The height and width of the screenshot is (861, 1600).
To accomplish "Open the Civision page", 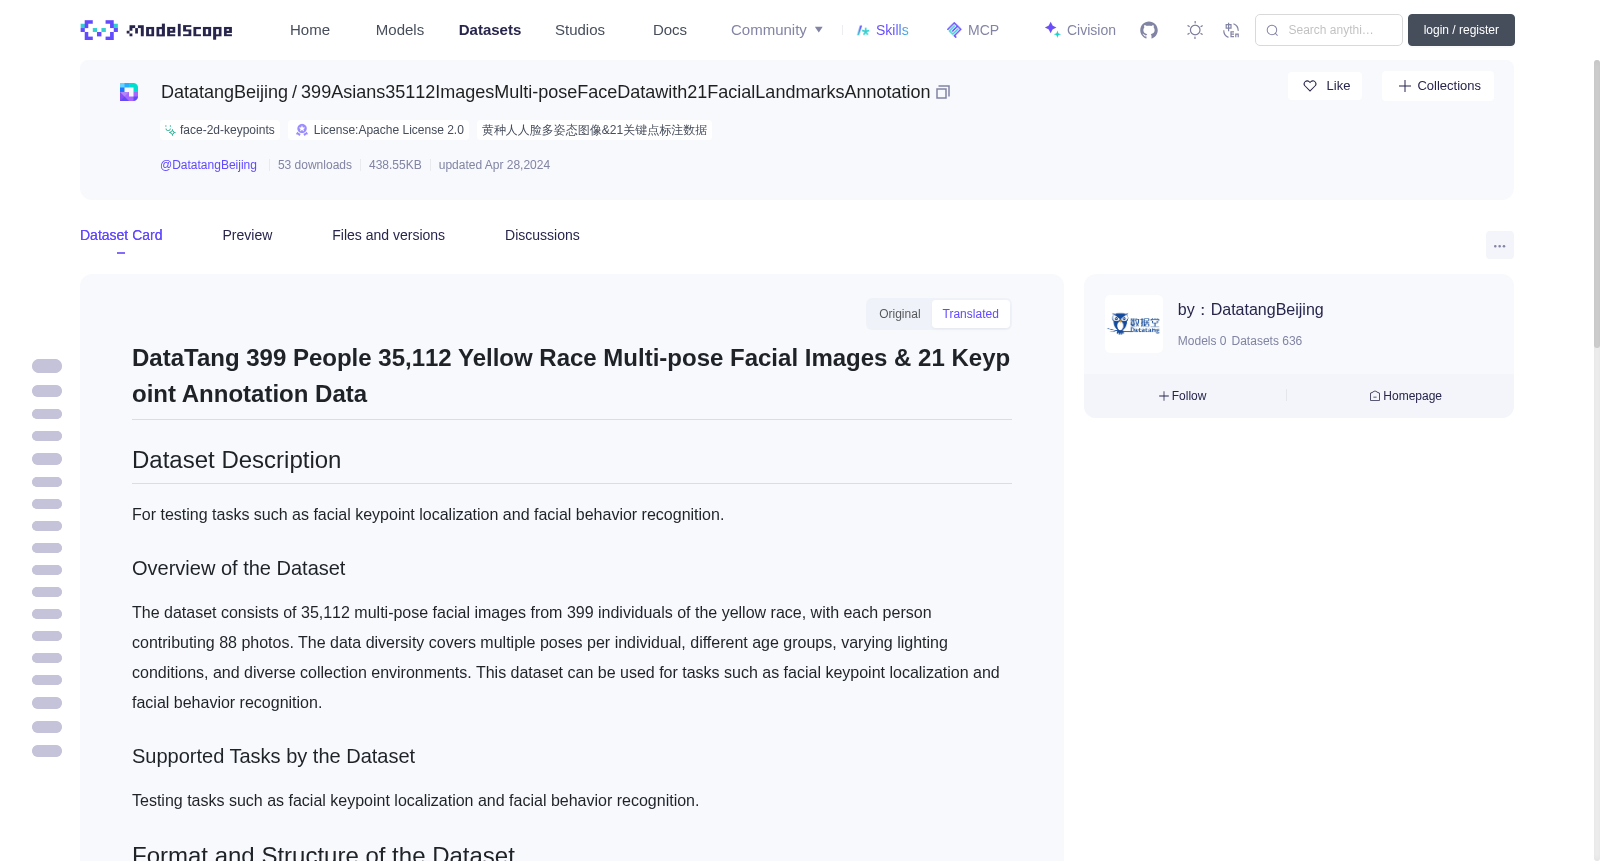I will 1080,30.
